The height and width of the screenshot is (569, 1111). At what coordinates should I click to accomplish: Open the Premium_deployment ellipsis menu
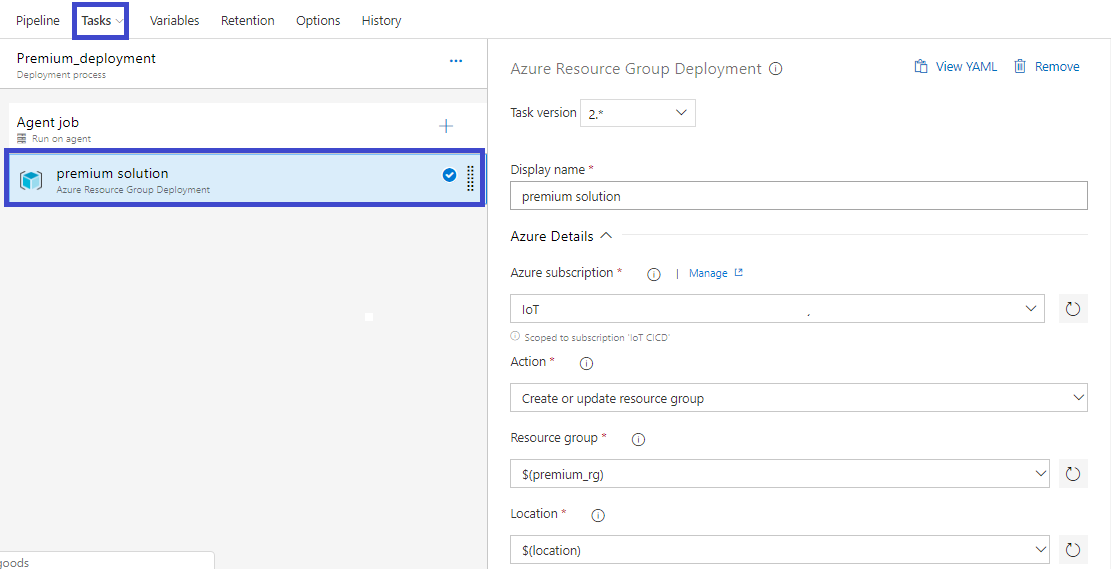pos(456,61)
